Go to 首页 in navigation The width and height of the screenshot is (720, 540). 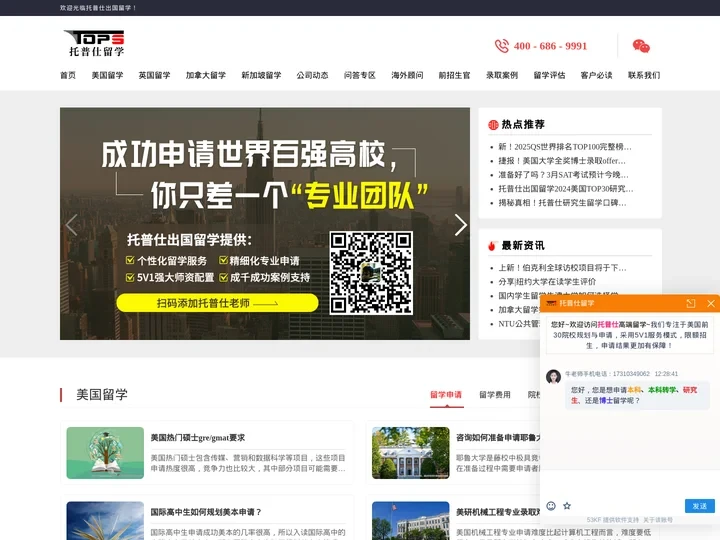click(x=68, y=75)
